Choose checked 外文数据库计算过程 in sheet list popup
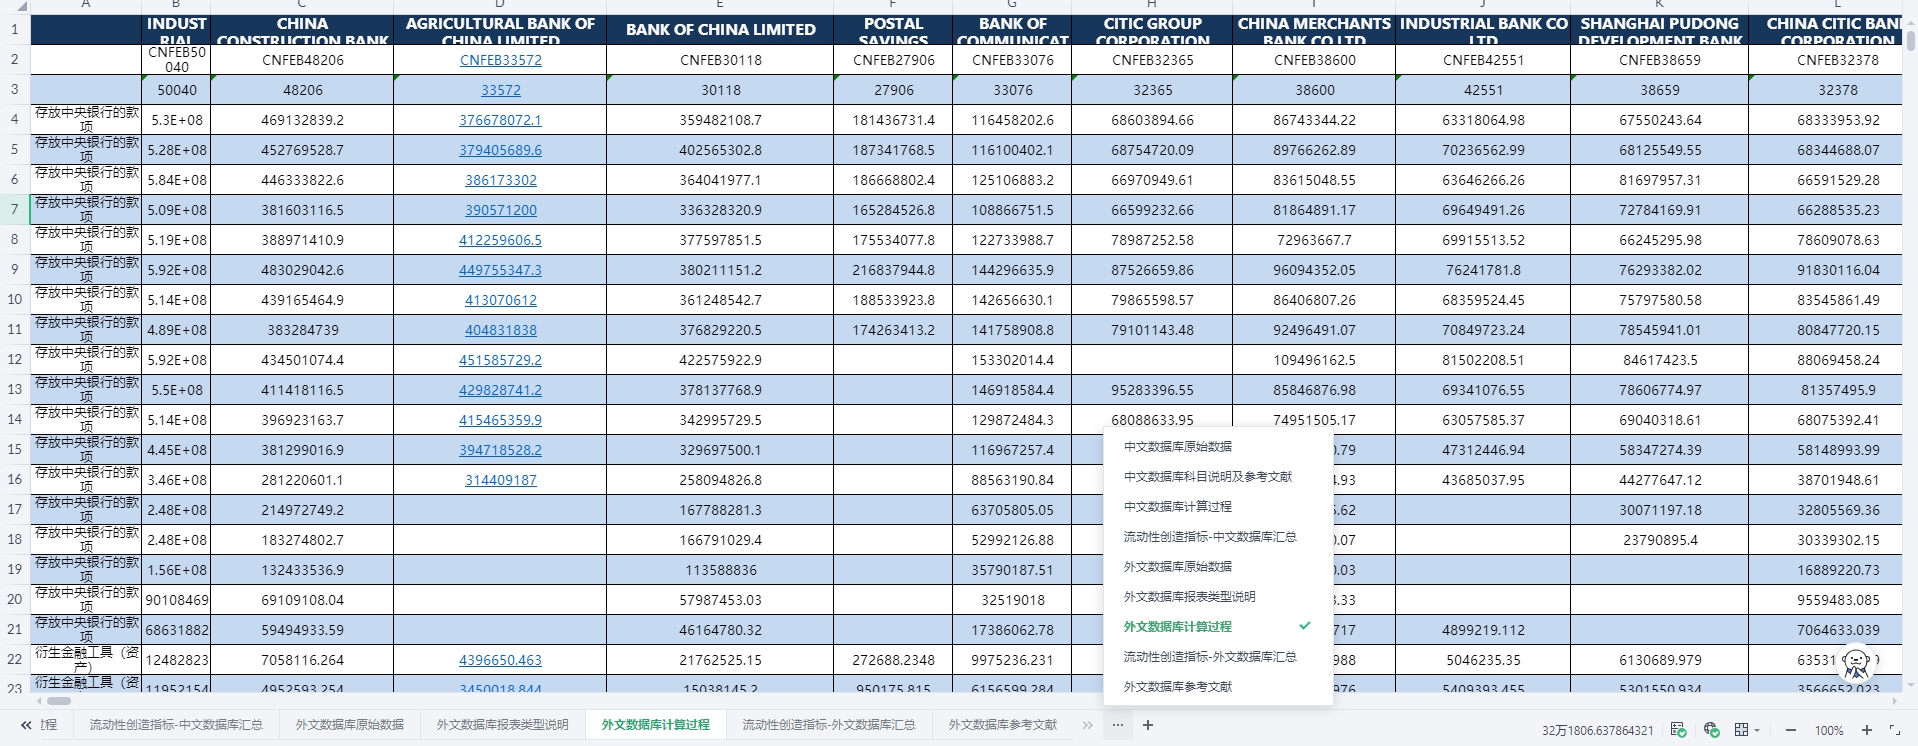This screenshot has height=746, width=1918. pyautogui.click(x=1218, y=627)
